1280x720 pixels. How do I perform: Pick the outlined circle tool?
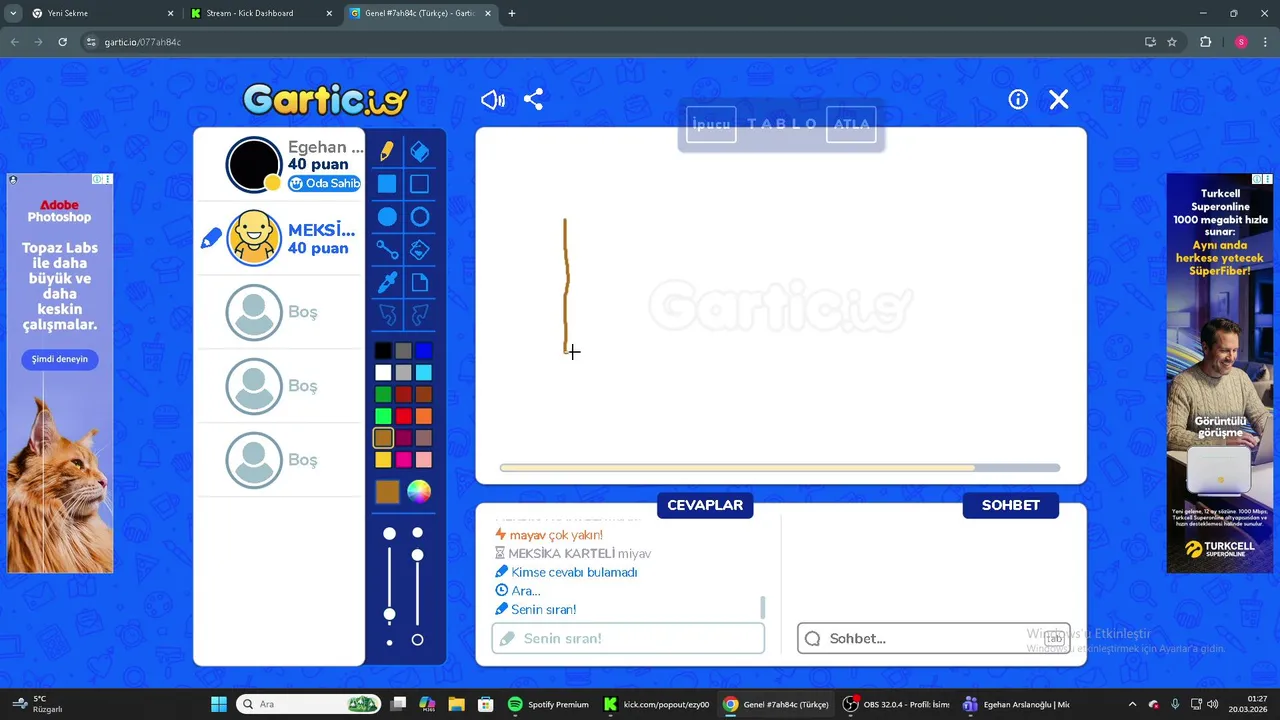[x=420, y=217]
